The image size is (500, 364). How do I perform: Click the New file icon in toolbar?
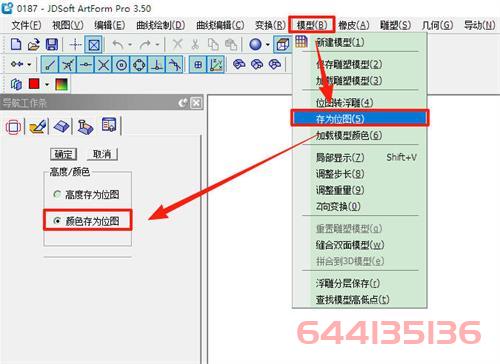point(16,44)
